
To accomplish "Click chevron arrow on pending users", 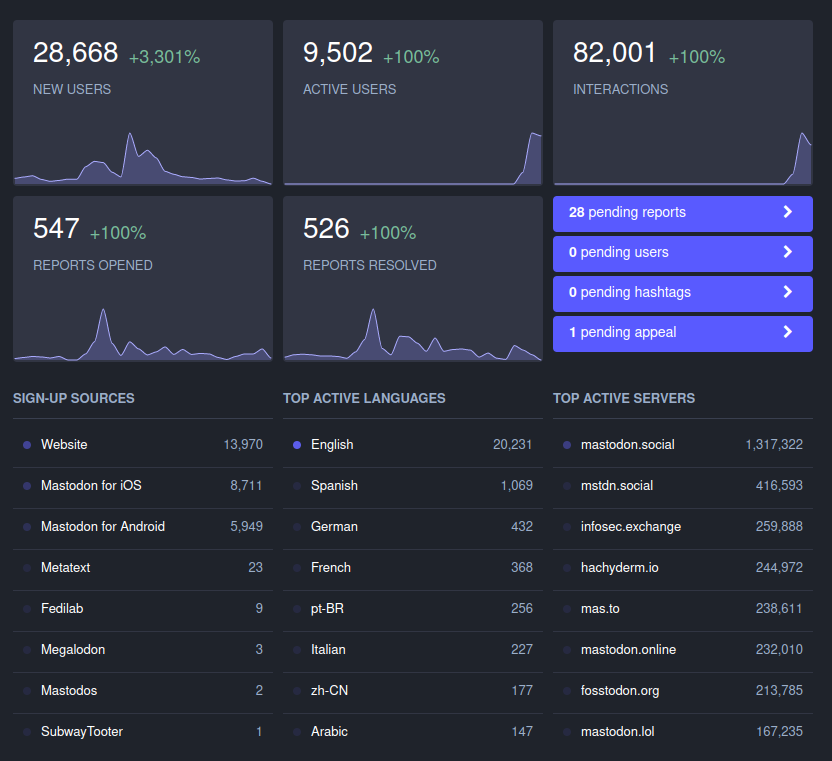I will [x=787, y=252].
